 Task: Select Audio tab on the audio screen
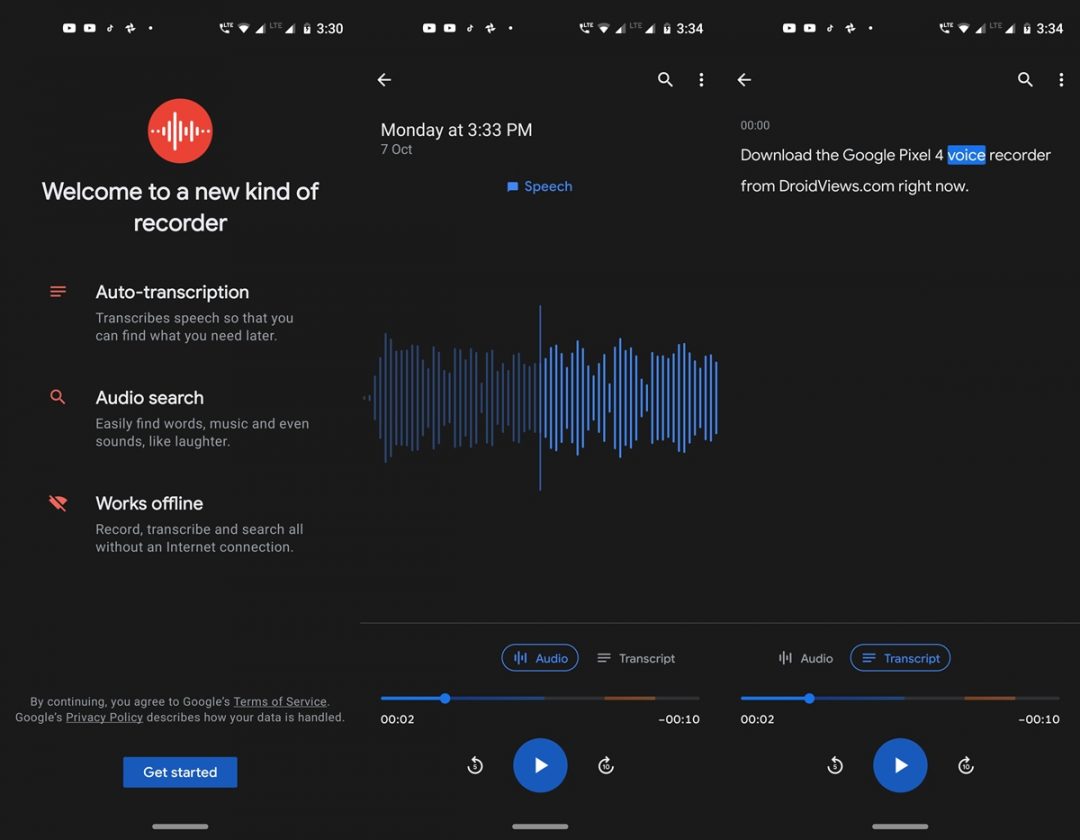540,658
